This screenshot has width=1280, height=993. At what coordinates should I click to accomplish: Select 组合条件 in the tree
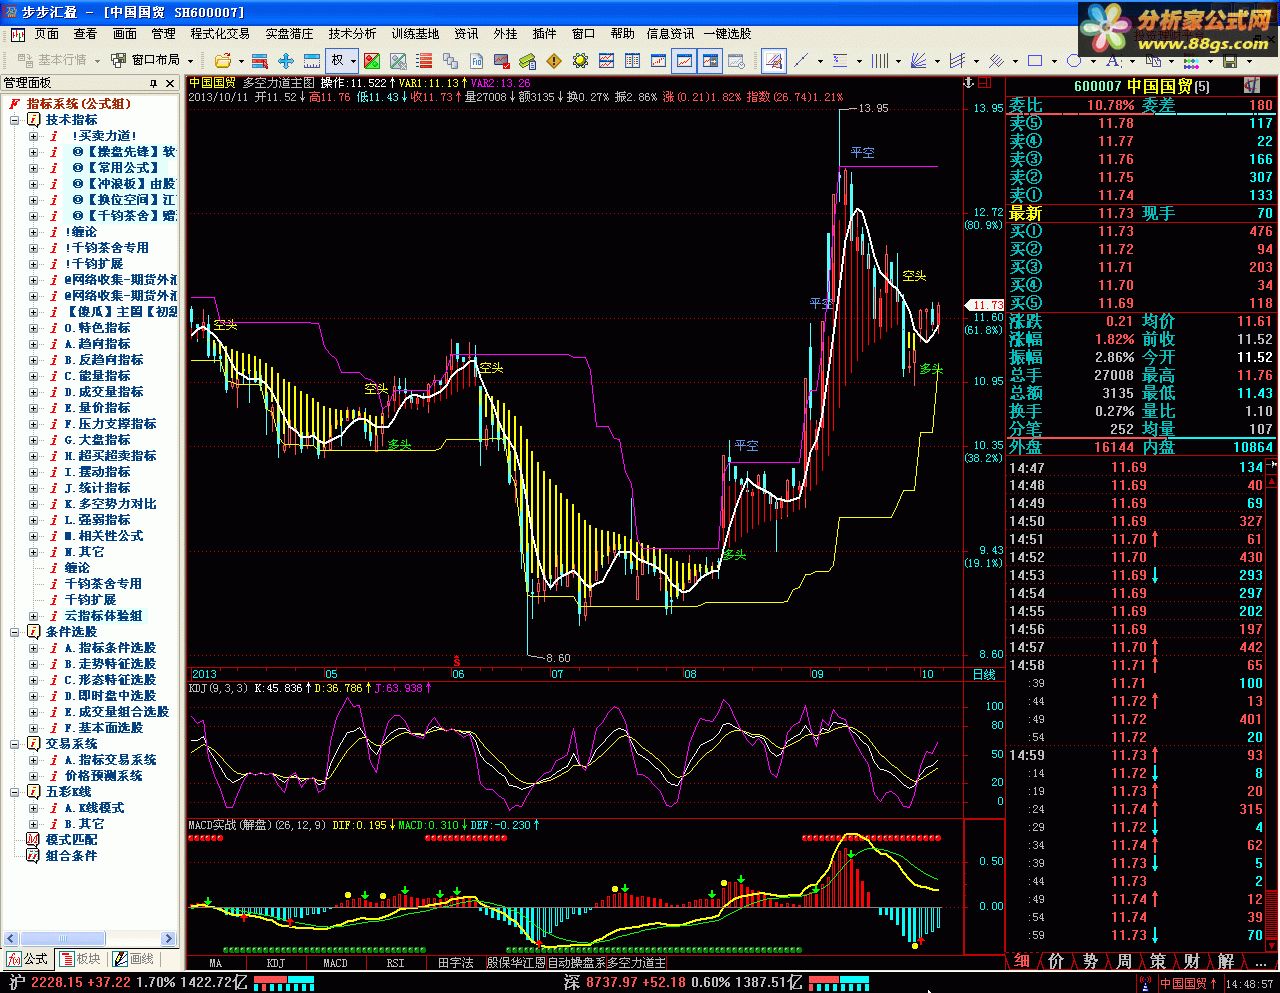point(71,856)
